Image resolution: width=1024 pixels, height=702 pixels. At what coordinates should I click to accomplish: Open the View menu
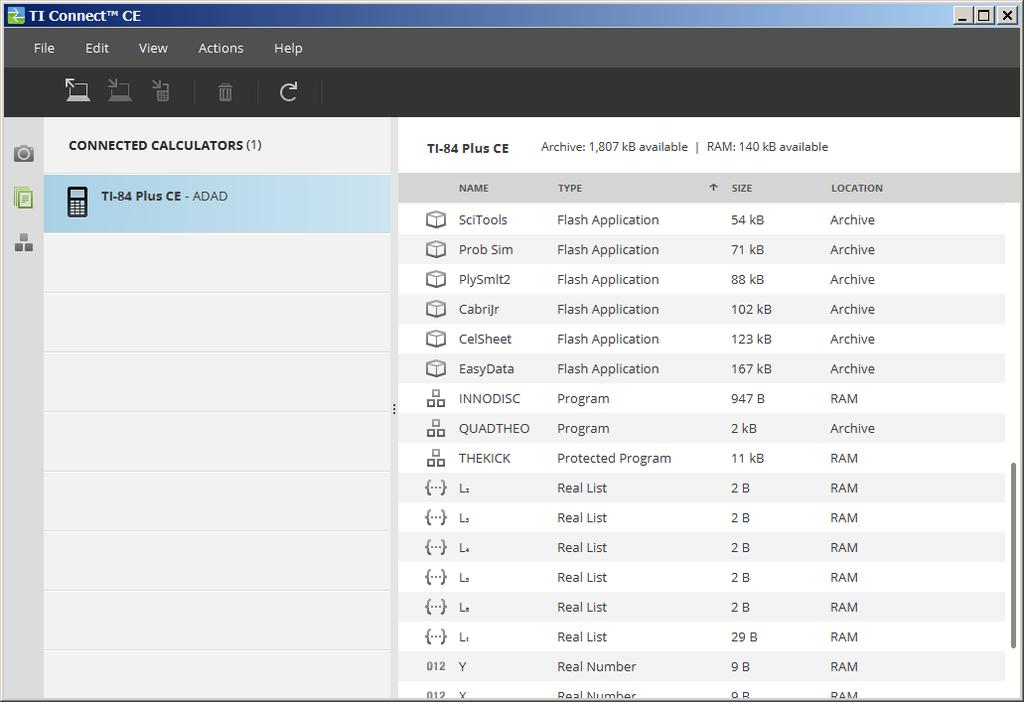pos(153,48)
